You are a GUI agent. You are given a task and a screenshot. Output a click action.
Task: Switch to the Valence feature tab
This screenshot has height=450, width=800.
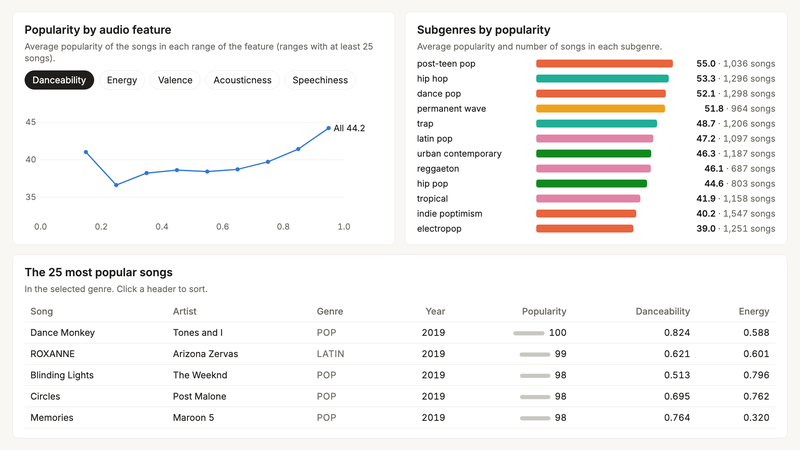tap(175, 80)
